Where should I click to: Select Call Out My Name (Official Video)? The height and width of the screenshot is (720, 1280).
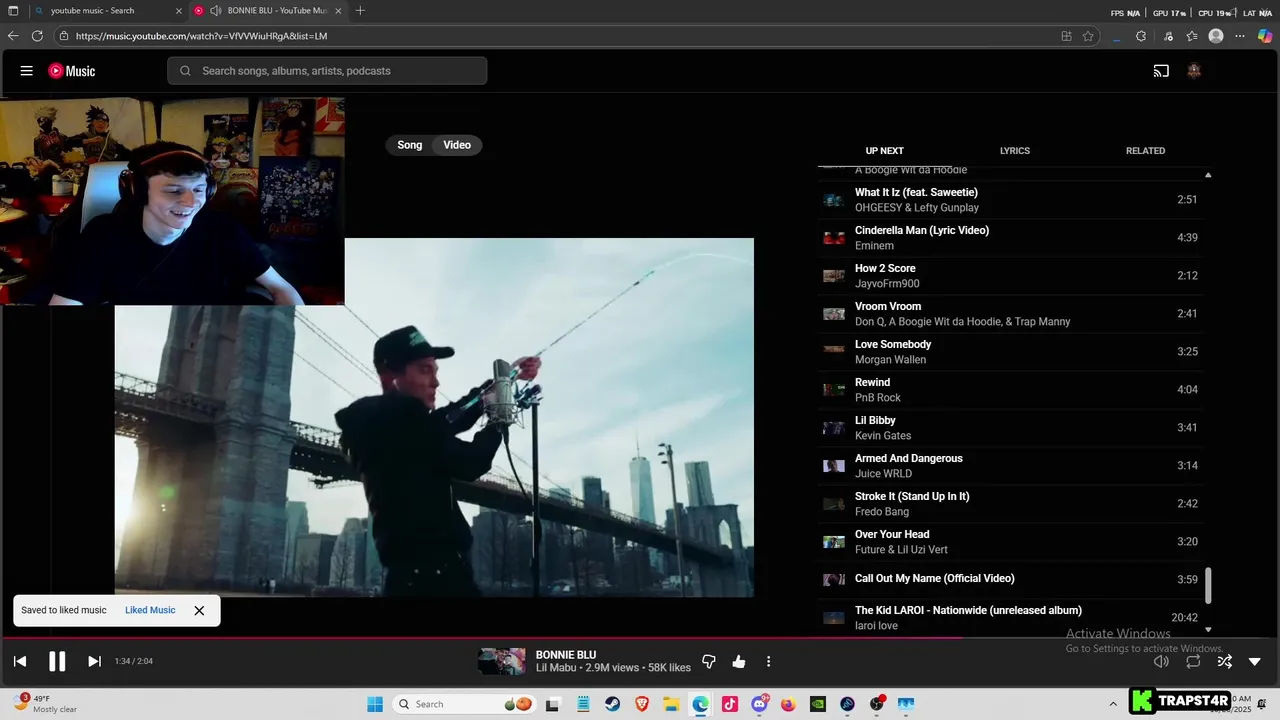(1010, 580)
